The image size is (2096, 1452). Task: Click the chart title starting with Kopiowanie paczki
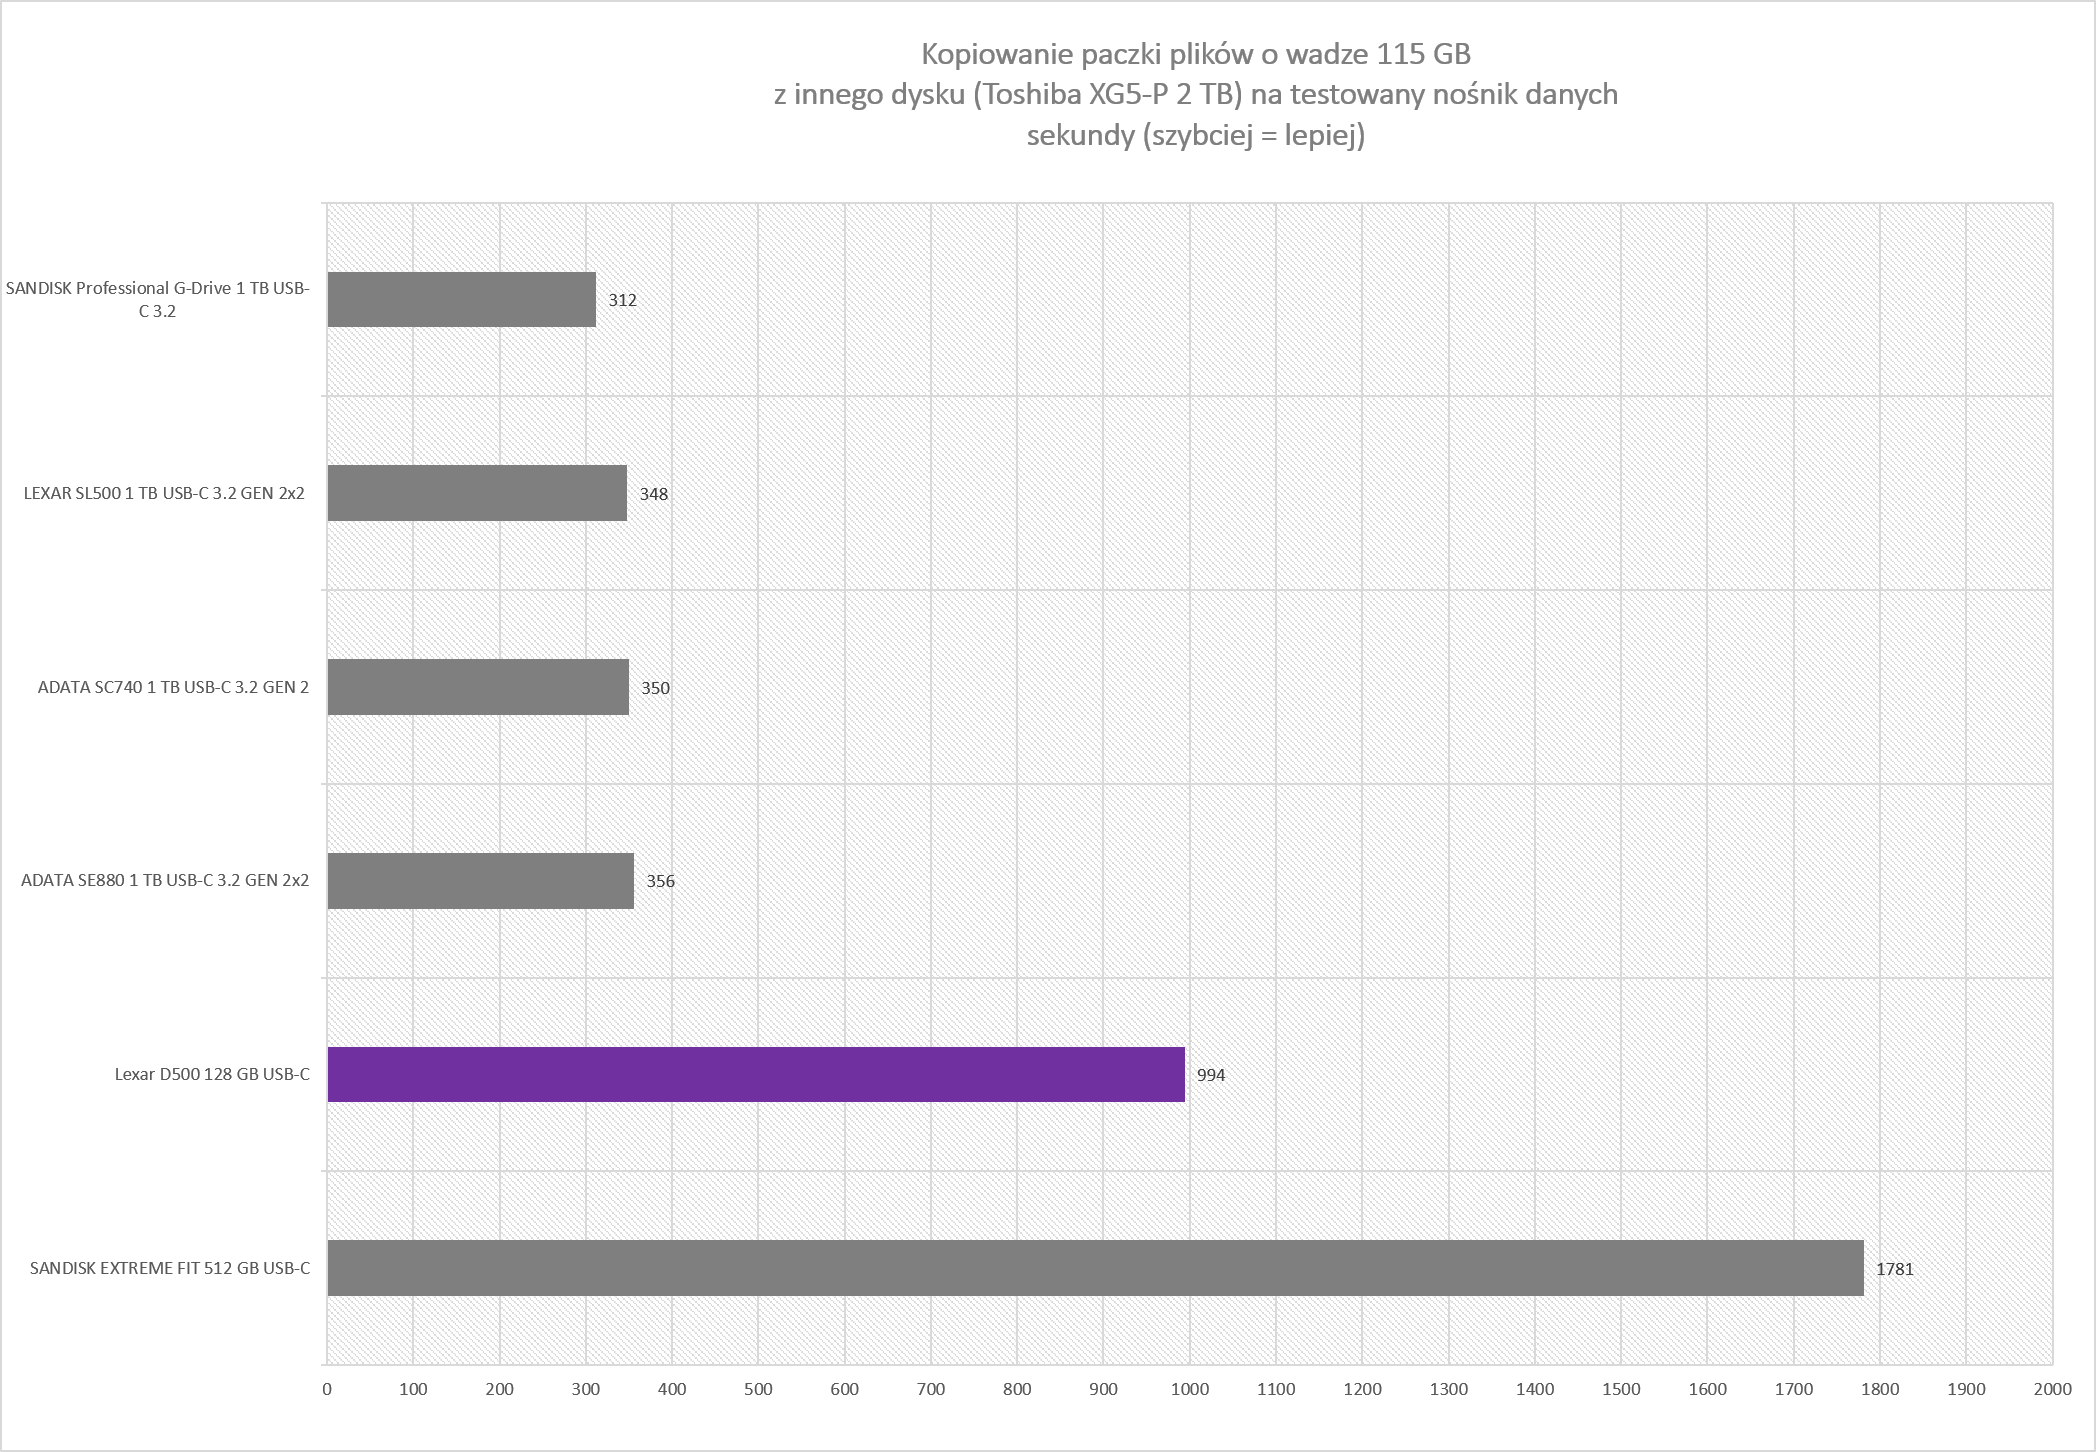tap(1196, 94)
